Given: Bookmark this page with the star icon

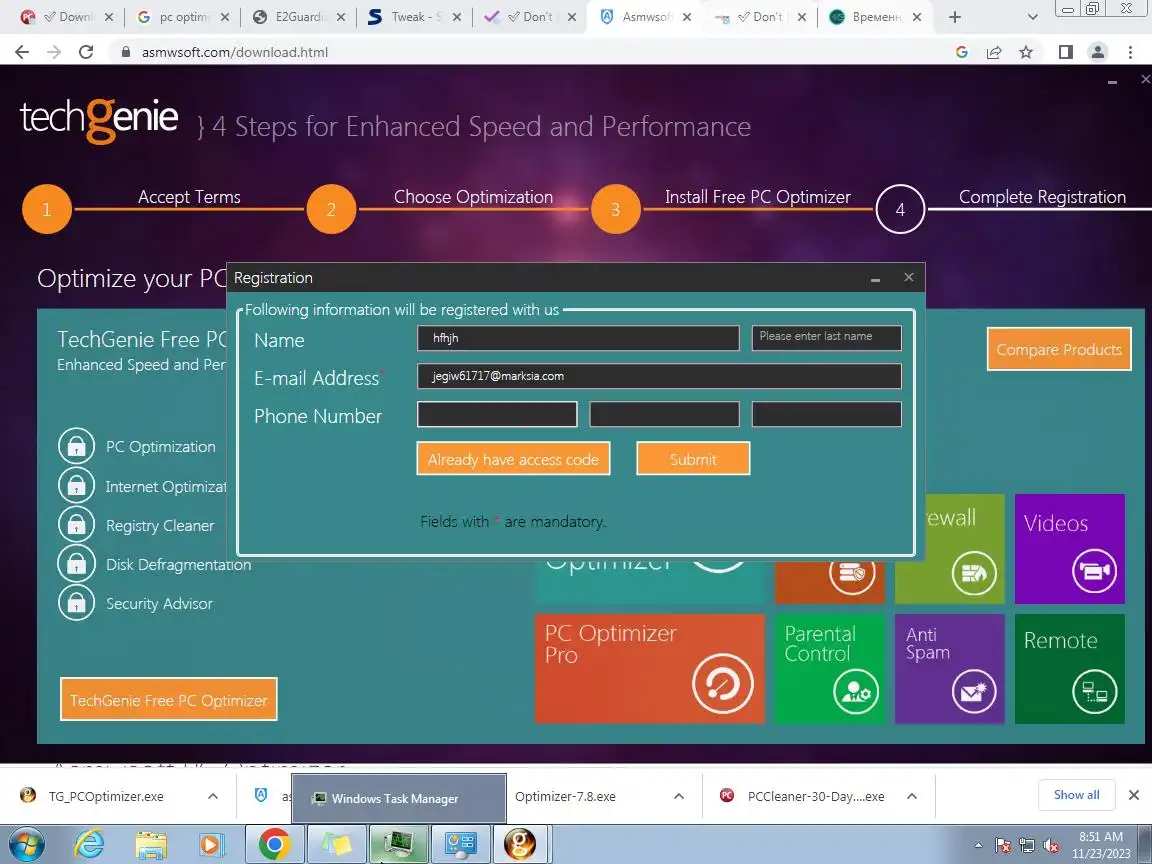Looking at the screenshot, I should [x=1026, y=51].
